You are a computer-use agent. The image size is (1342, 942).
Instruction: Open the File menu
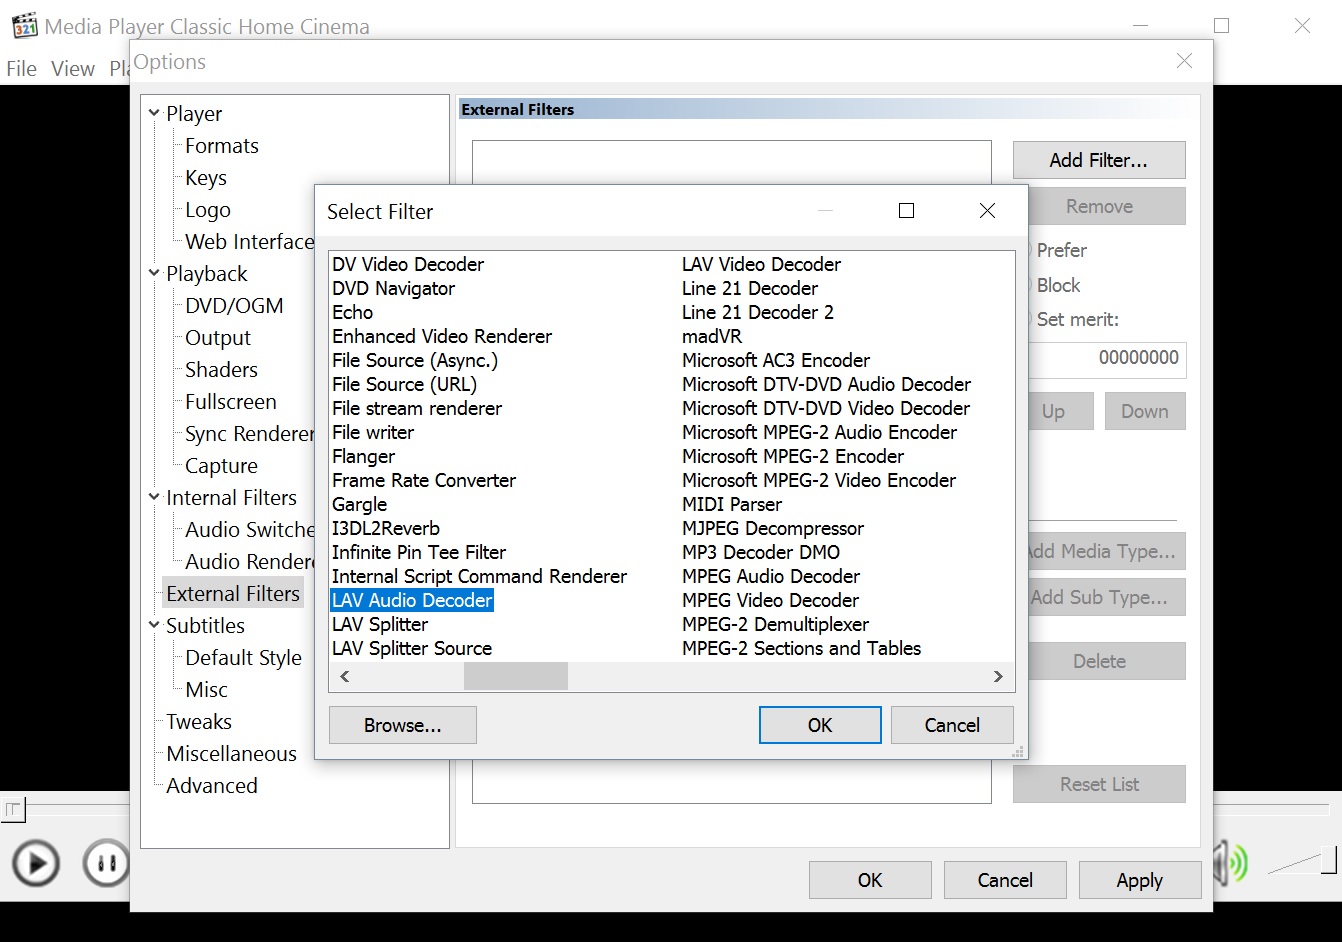point(21,68)
